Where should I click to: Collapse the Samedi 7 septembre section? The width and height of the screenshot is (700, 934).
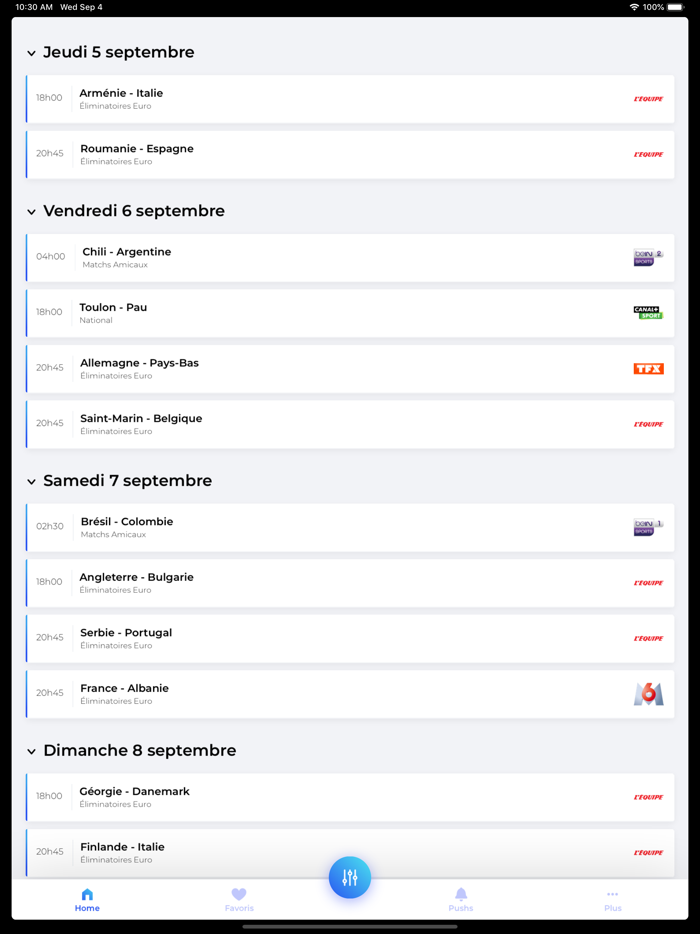(x=32, y=480)
